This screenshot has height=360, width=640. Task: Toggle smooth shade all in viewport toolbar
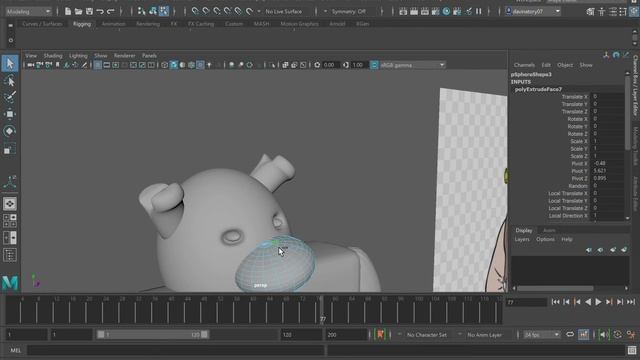pyautogui.click(x=173, y=65)
